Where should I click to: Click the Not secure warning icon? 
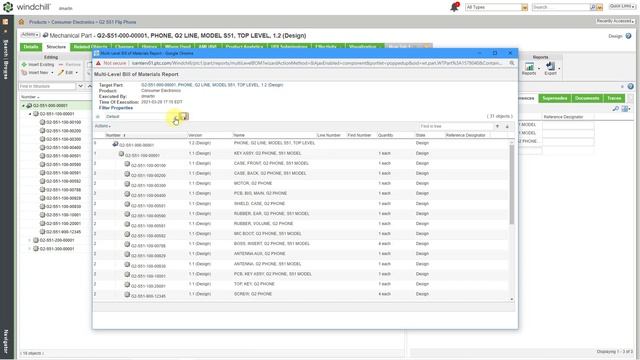(x=98, y=63)
